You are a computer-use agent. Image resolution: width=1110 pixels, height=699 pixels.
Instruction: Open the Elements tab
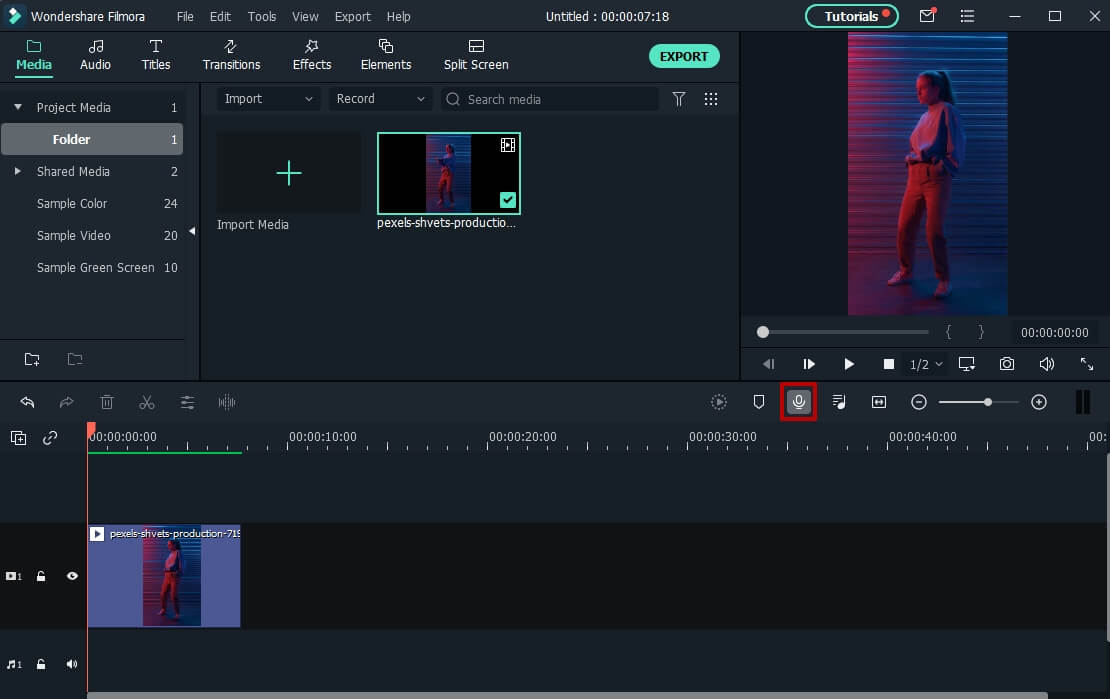pos(386,55)
